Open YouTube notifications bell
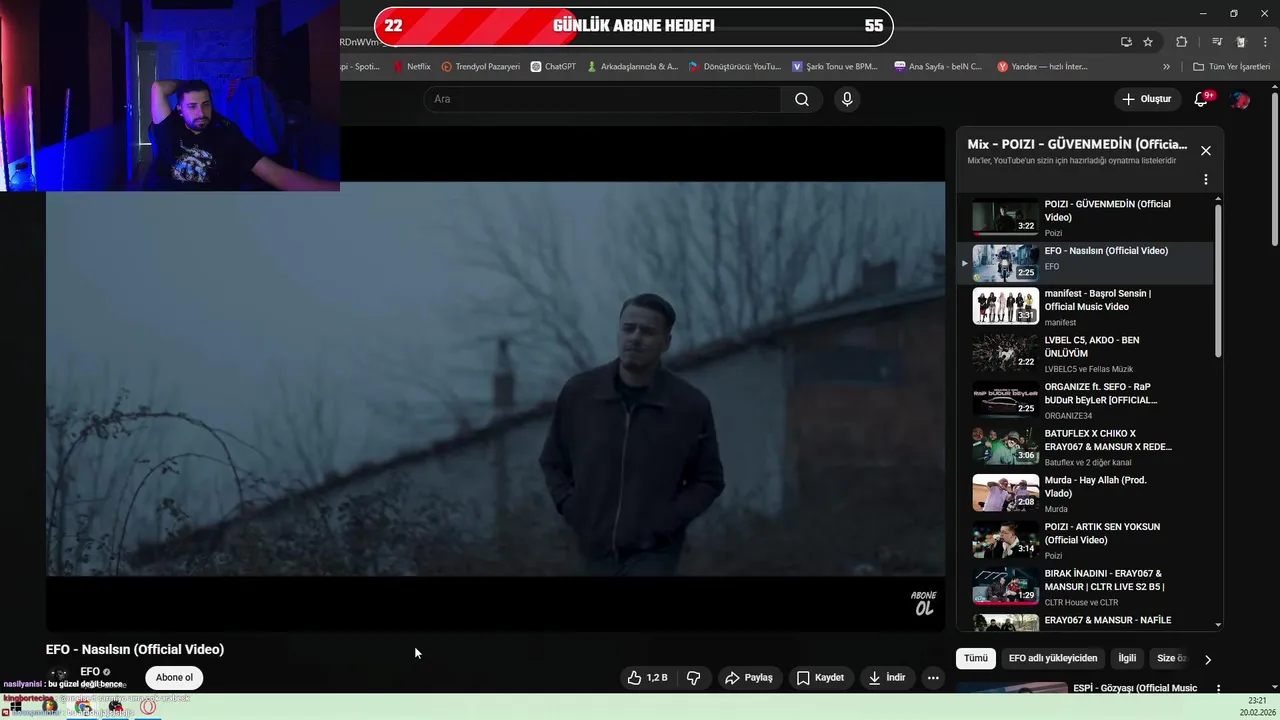1280x720 pixels. click(x=1202, y=99)
